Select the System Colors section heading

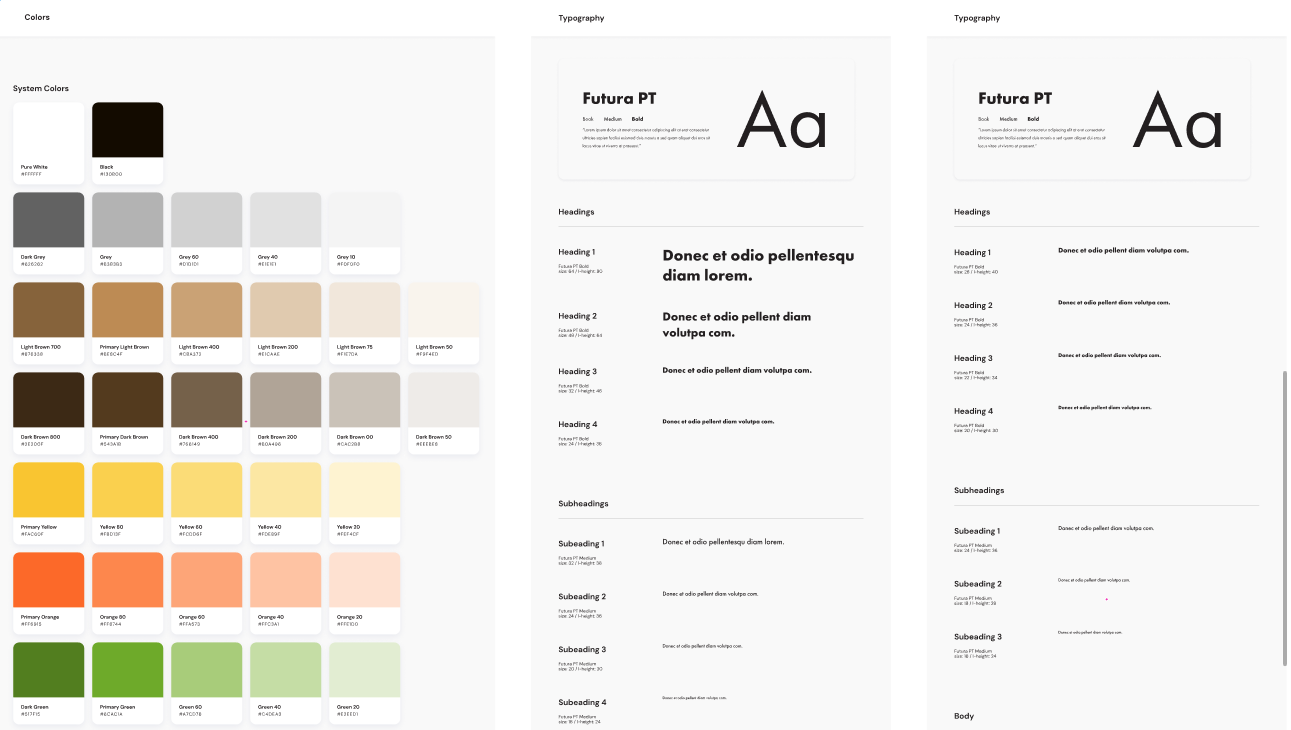click(41, 89)
